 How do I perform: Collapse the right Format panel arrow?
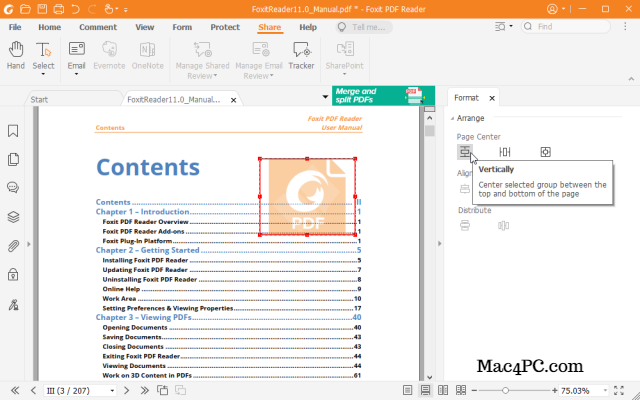point(440,244)
